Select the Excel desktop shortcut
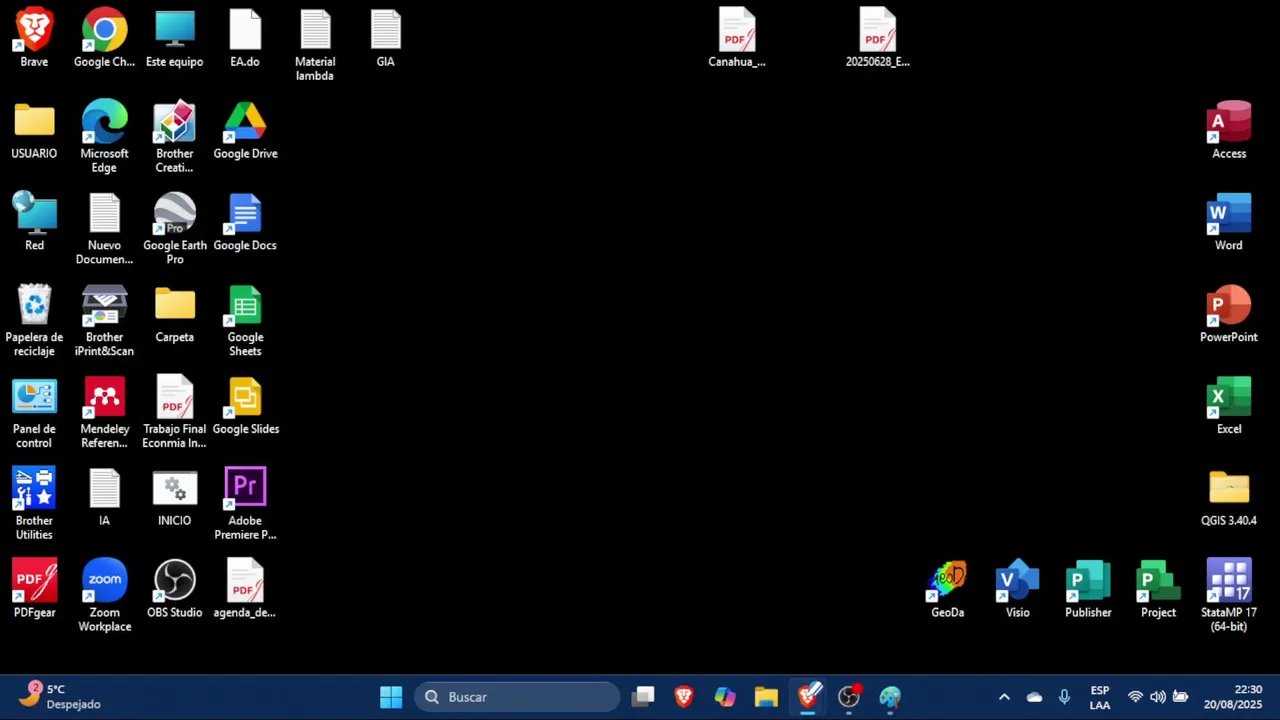Viewport: 1280px width, 720px height. click(1229, 406)
